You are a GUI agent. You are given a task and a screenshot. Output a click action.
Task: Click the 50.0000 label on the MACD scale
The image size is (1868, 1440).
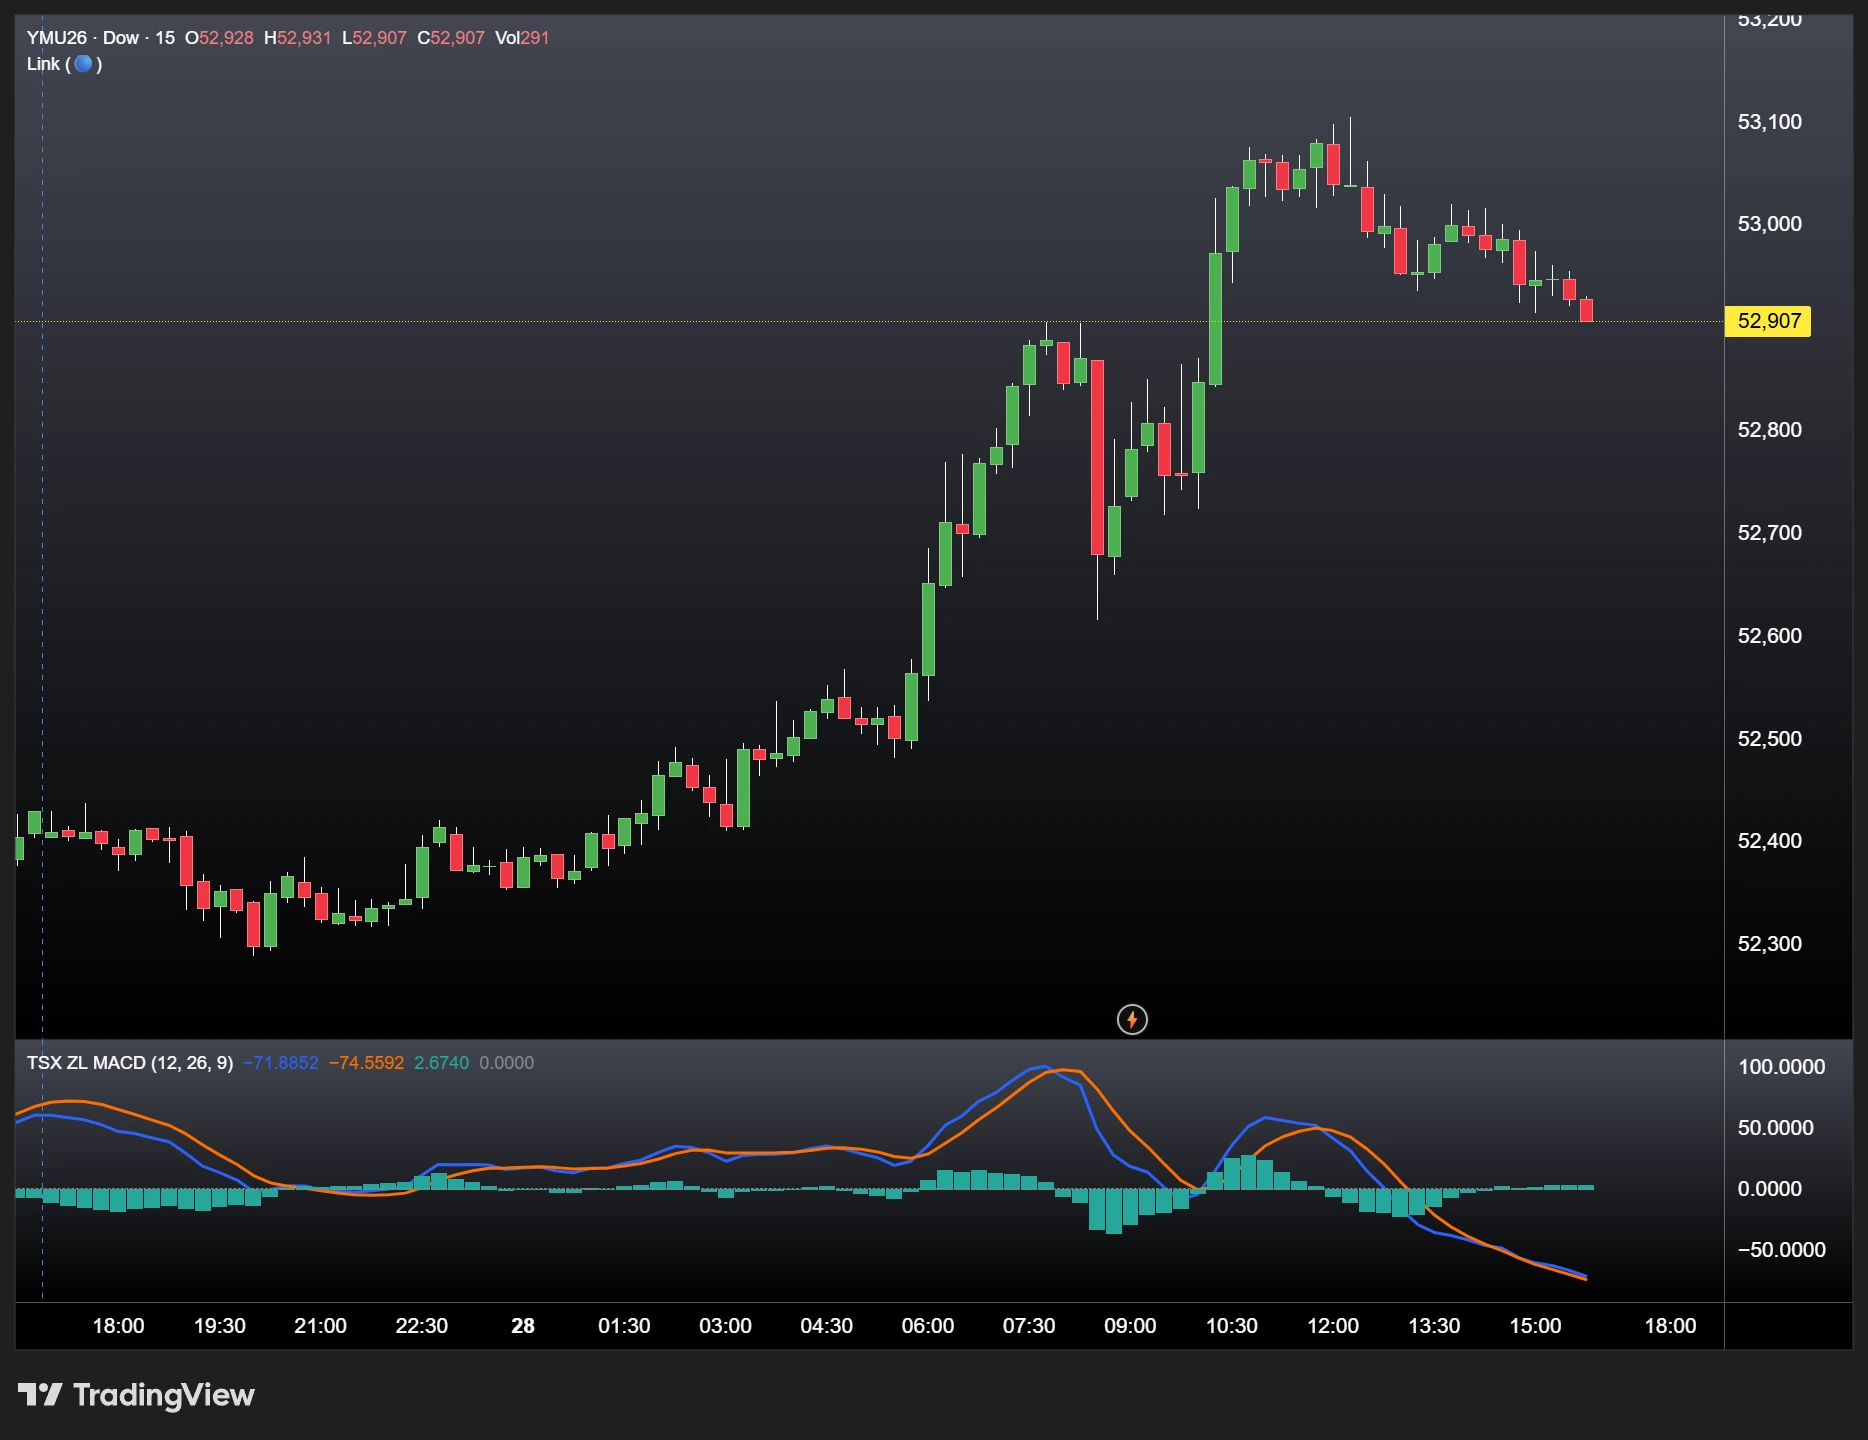coord(1775,1128)
